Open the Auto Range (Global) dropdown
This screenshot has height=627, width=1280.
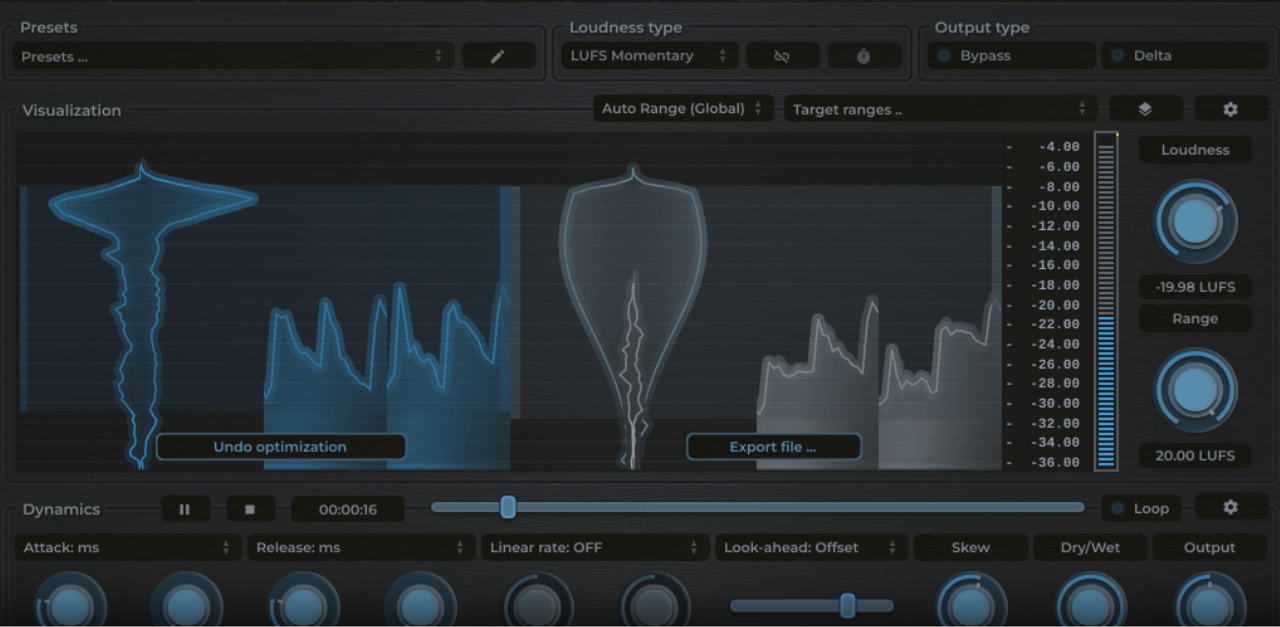[x=682, y=109]
